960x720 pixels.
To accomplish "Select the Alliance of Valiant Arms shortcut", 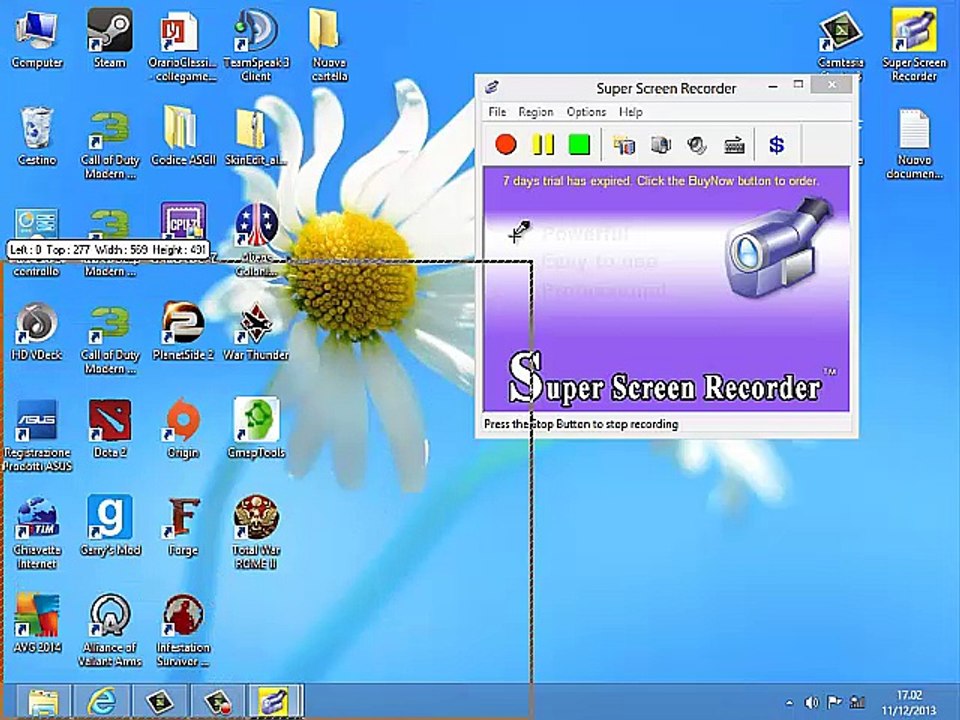I will pyautogui.click(x=110, y=631).
